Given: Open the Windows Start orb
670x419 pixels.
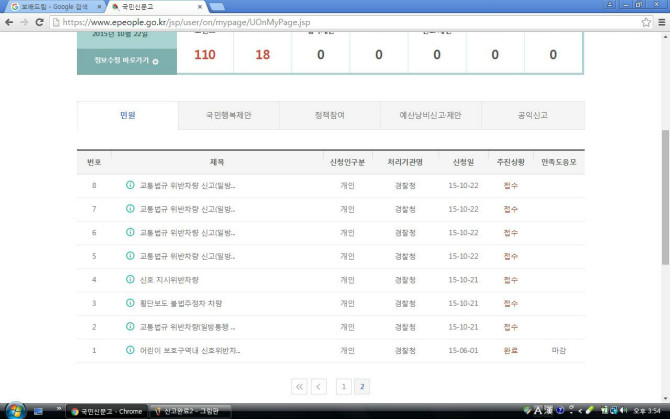Looking at the screenshot, I should click(x=15, y=410).
